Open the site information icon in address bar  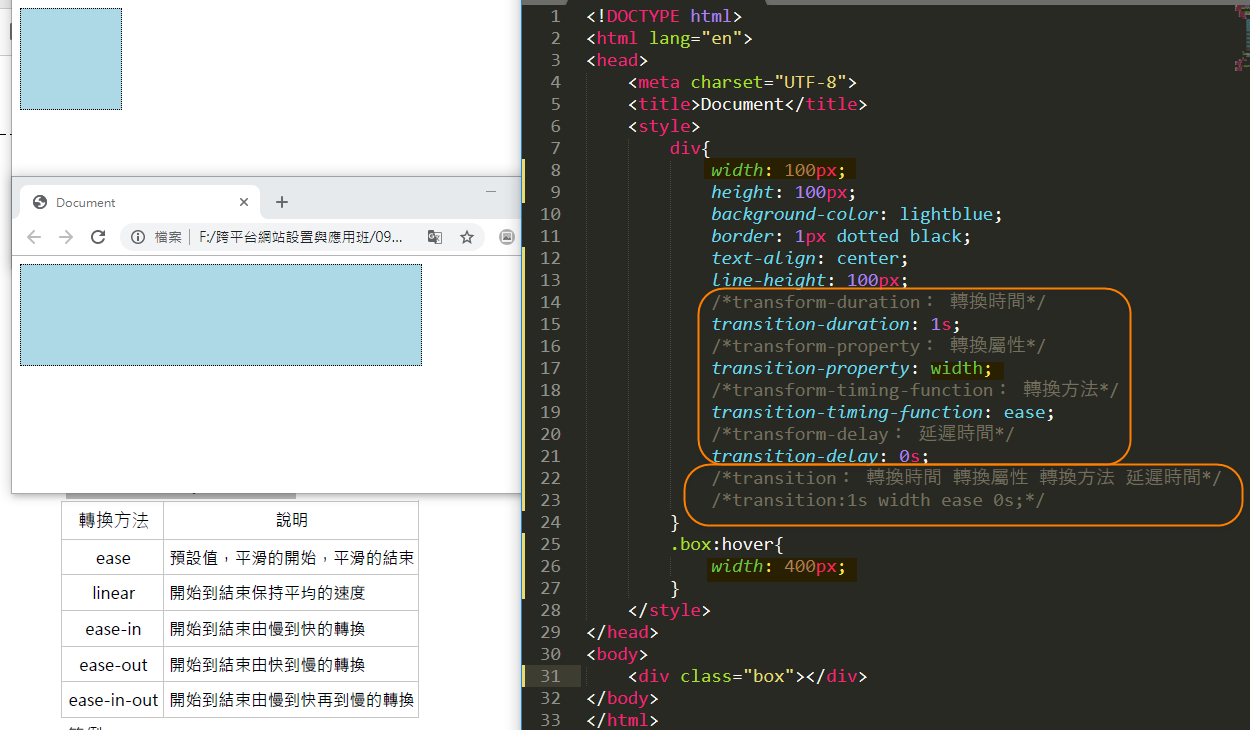coord(136,237)
